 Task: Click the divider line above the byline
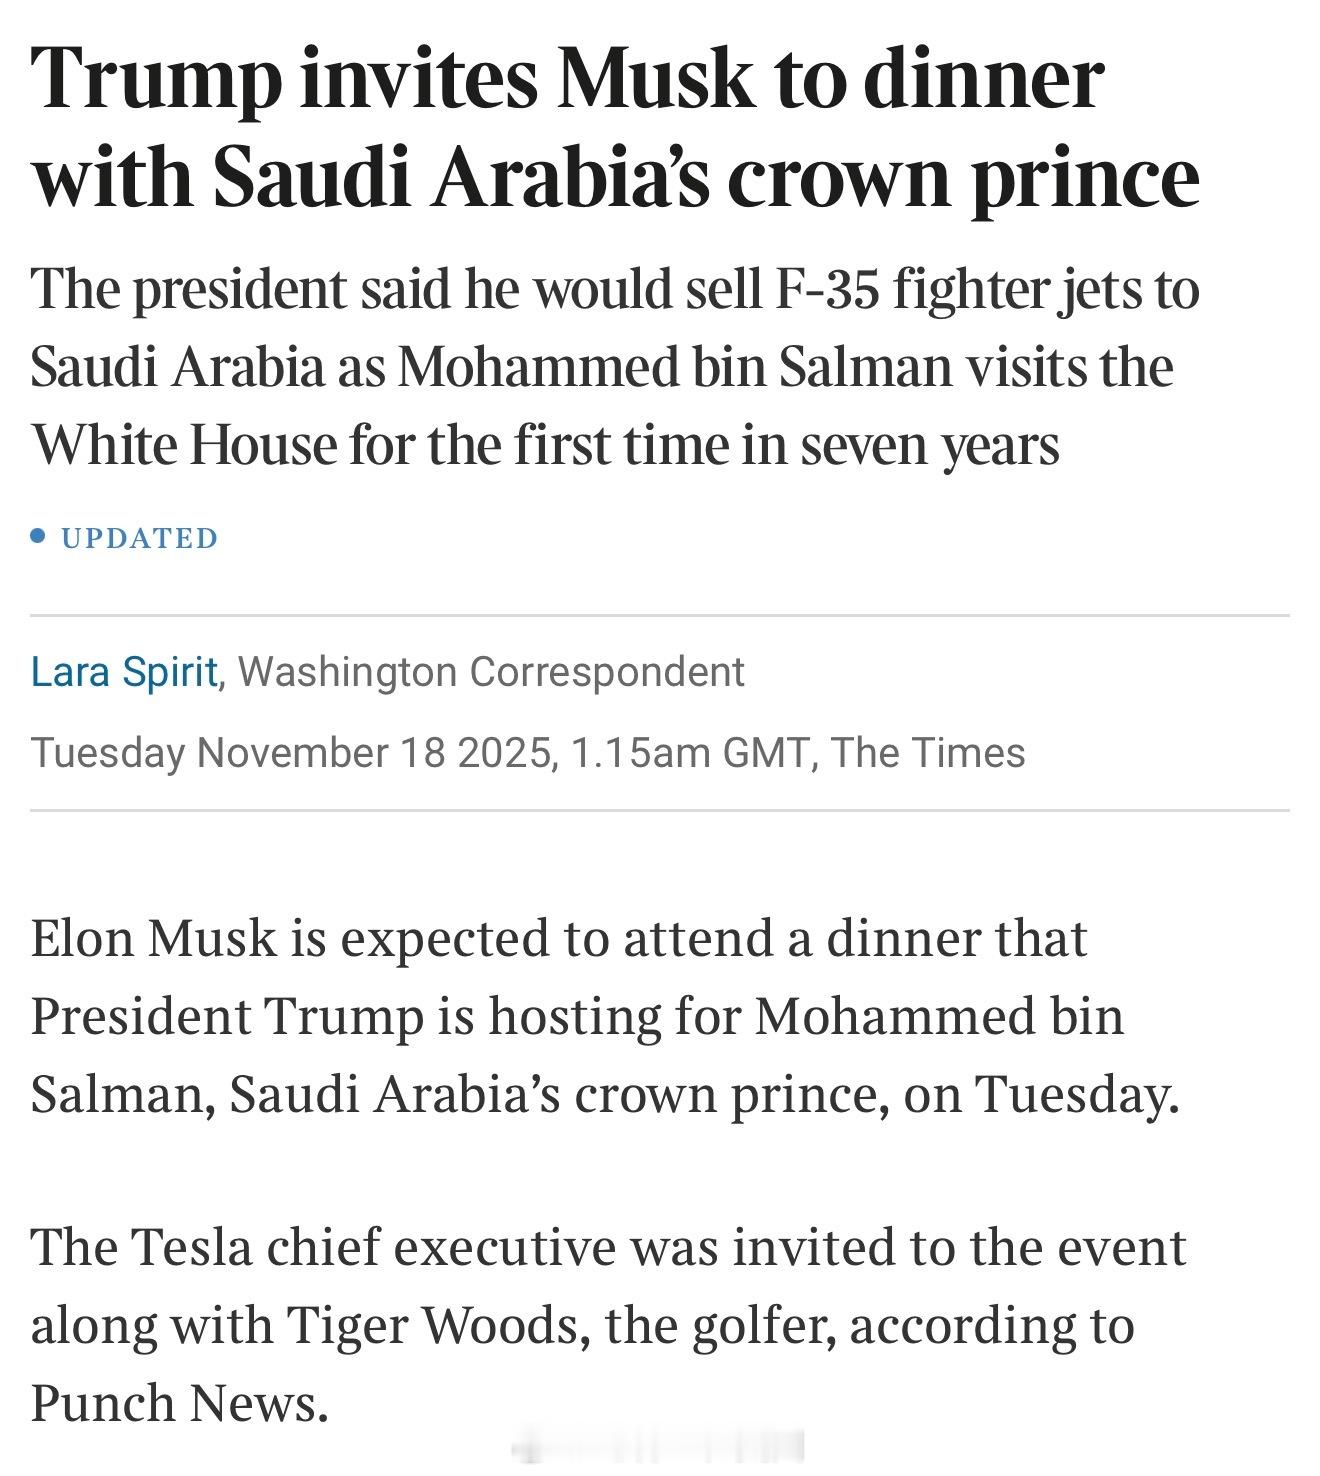tap(660, 615)
